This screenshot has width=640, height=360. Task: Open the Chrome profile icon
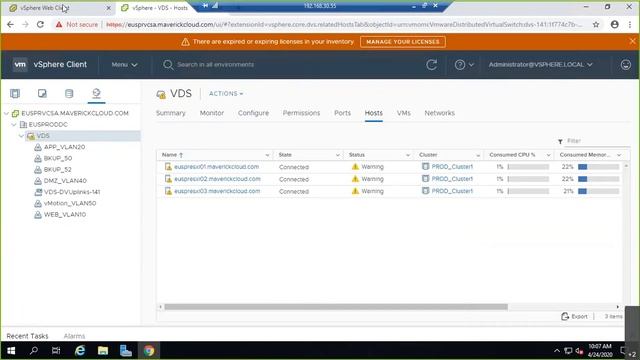tap(615, 24)
